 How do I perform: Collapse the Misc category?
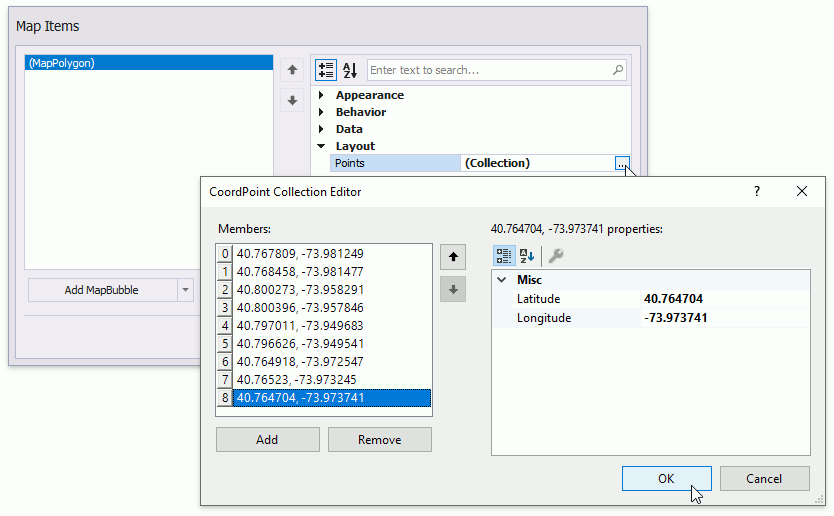502,280
